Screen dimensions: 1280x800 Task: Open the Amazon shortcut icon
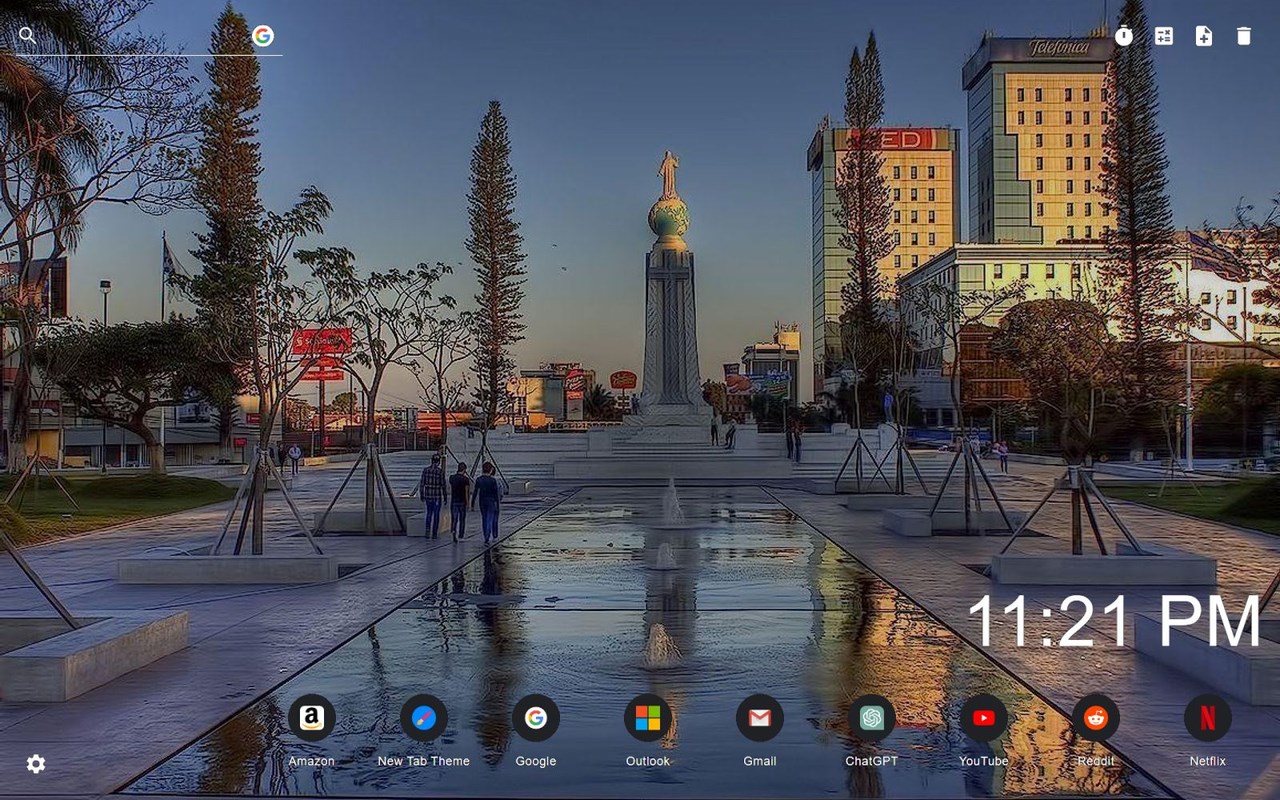(312, 718)
